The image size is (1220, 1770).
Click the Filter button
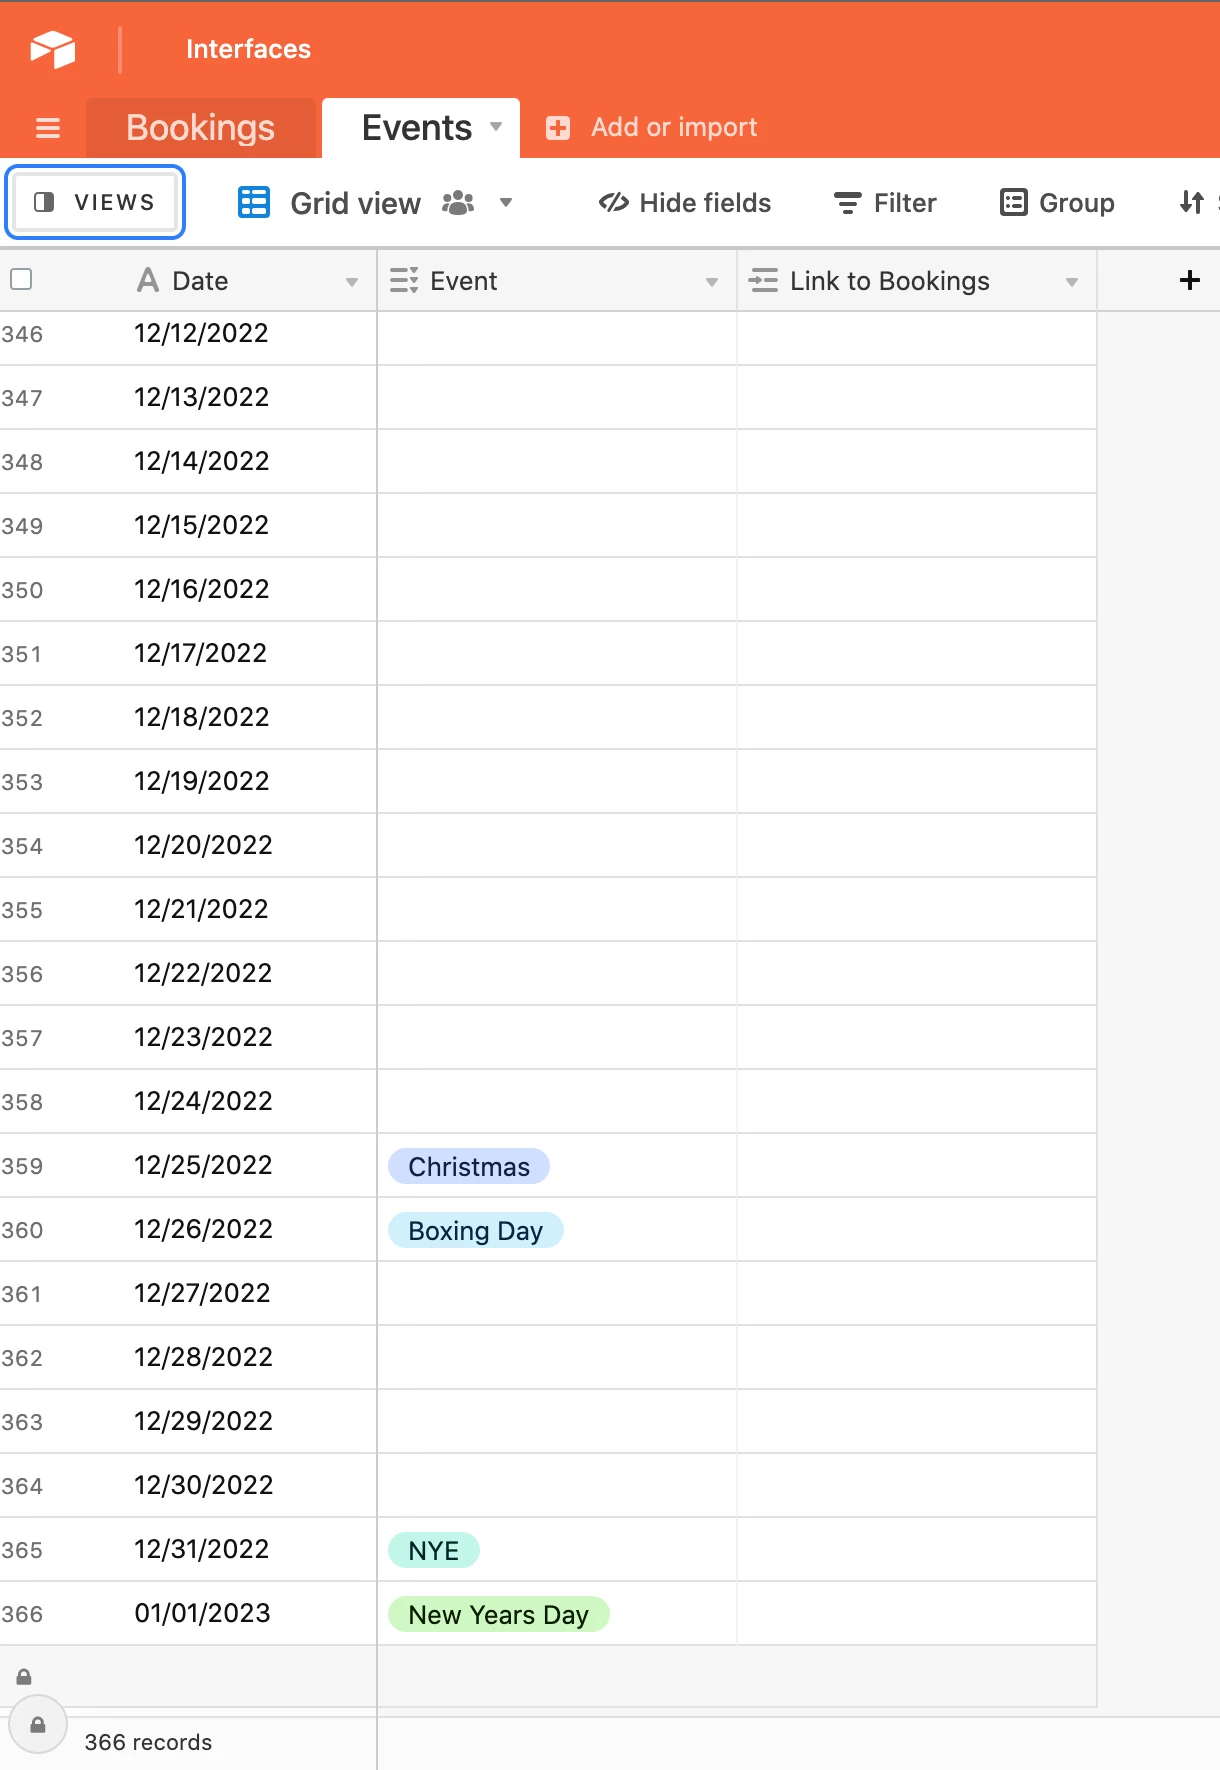886,203
